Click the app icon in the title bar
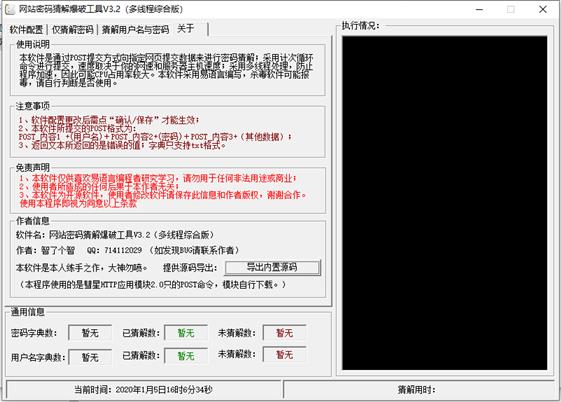This screenshot has width=561, height=402. point(10,9)
